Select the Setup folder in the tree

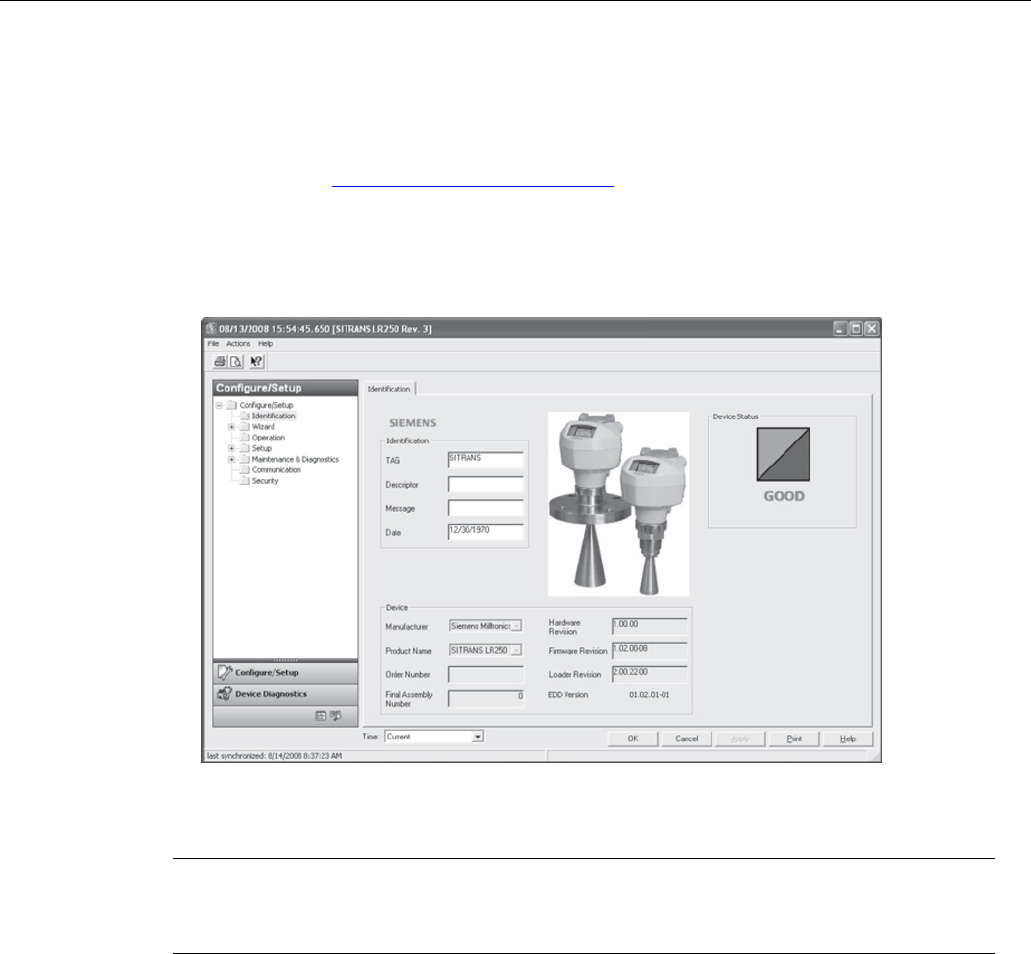(262, 448)
